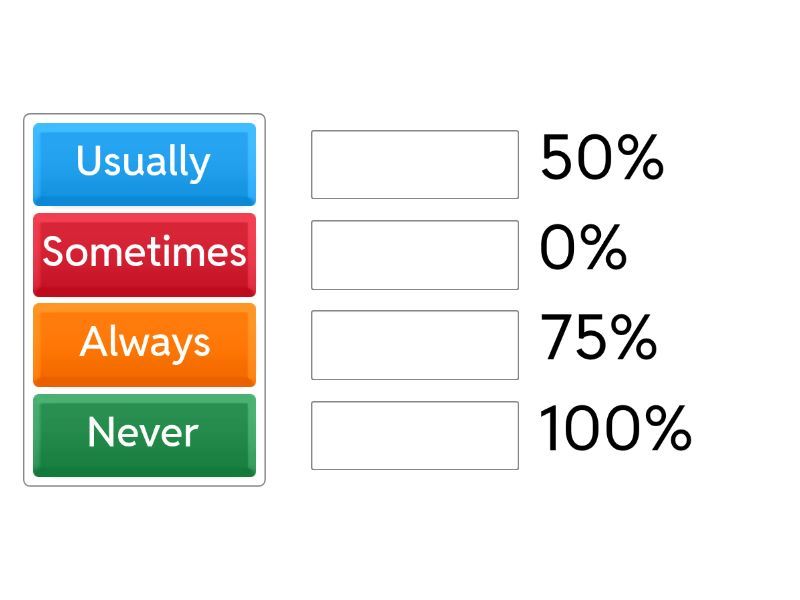This screenshot has width=800, height=600.
Task: Click the blue Usually tile
Action: click(x=144, y=163)
